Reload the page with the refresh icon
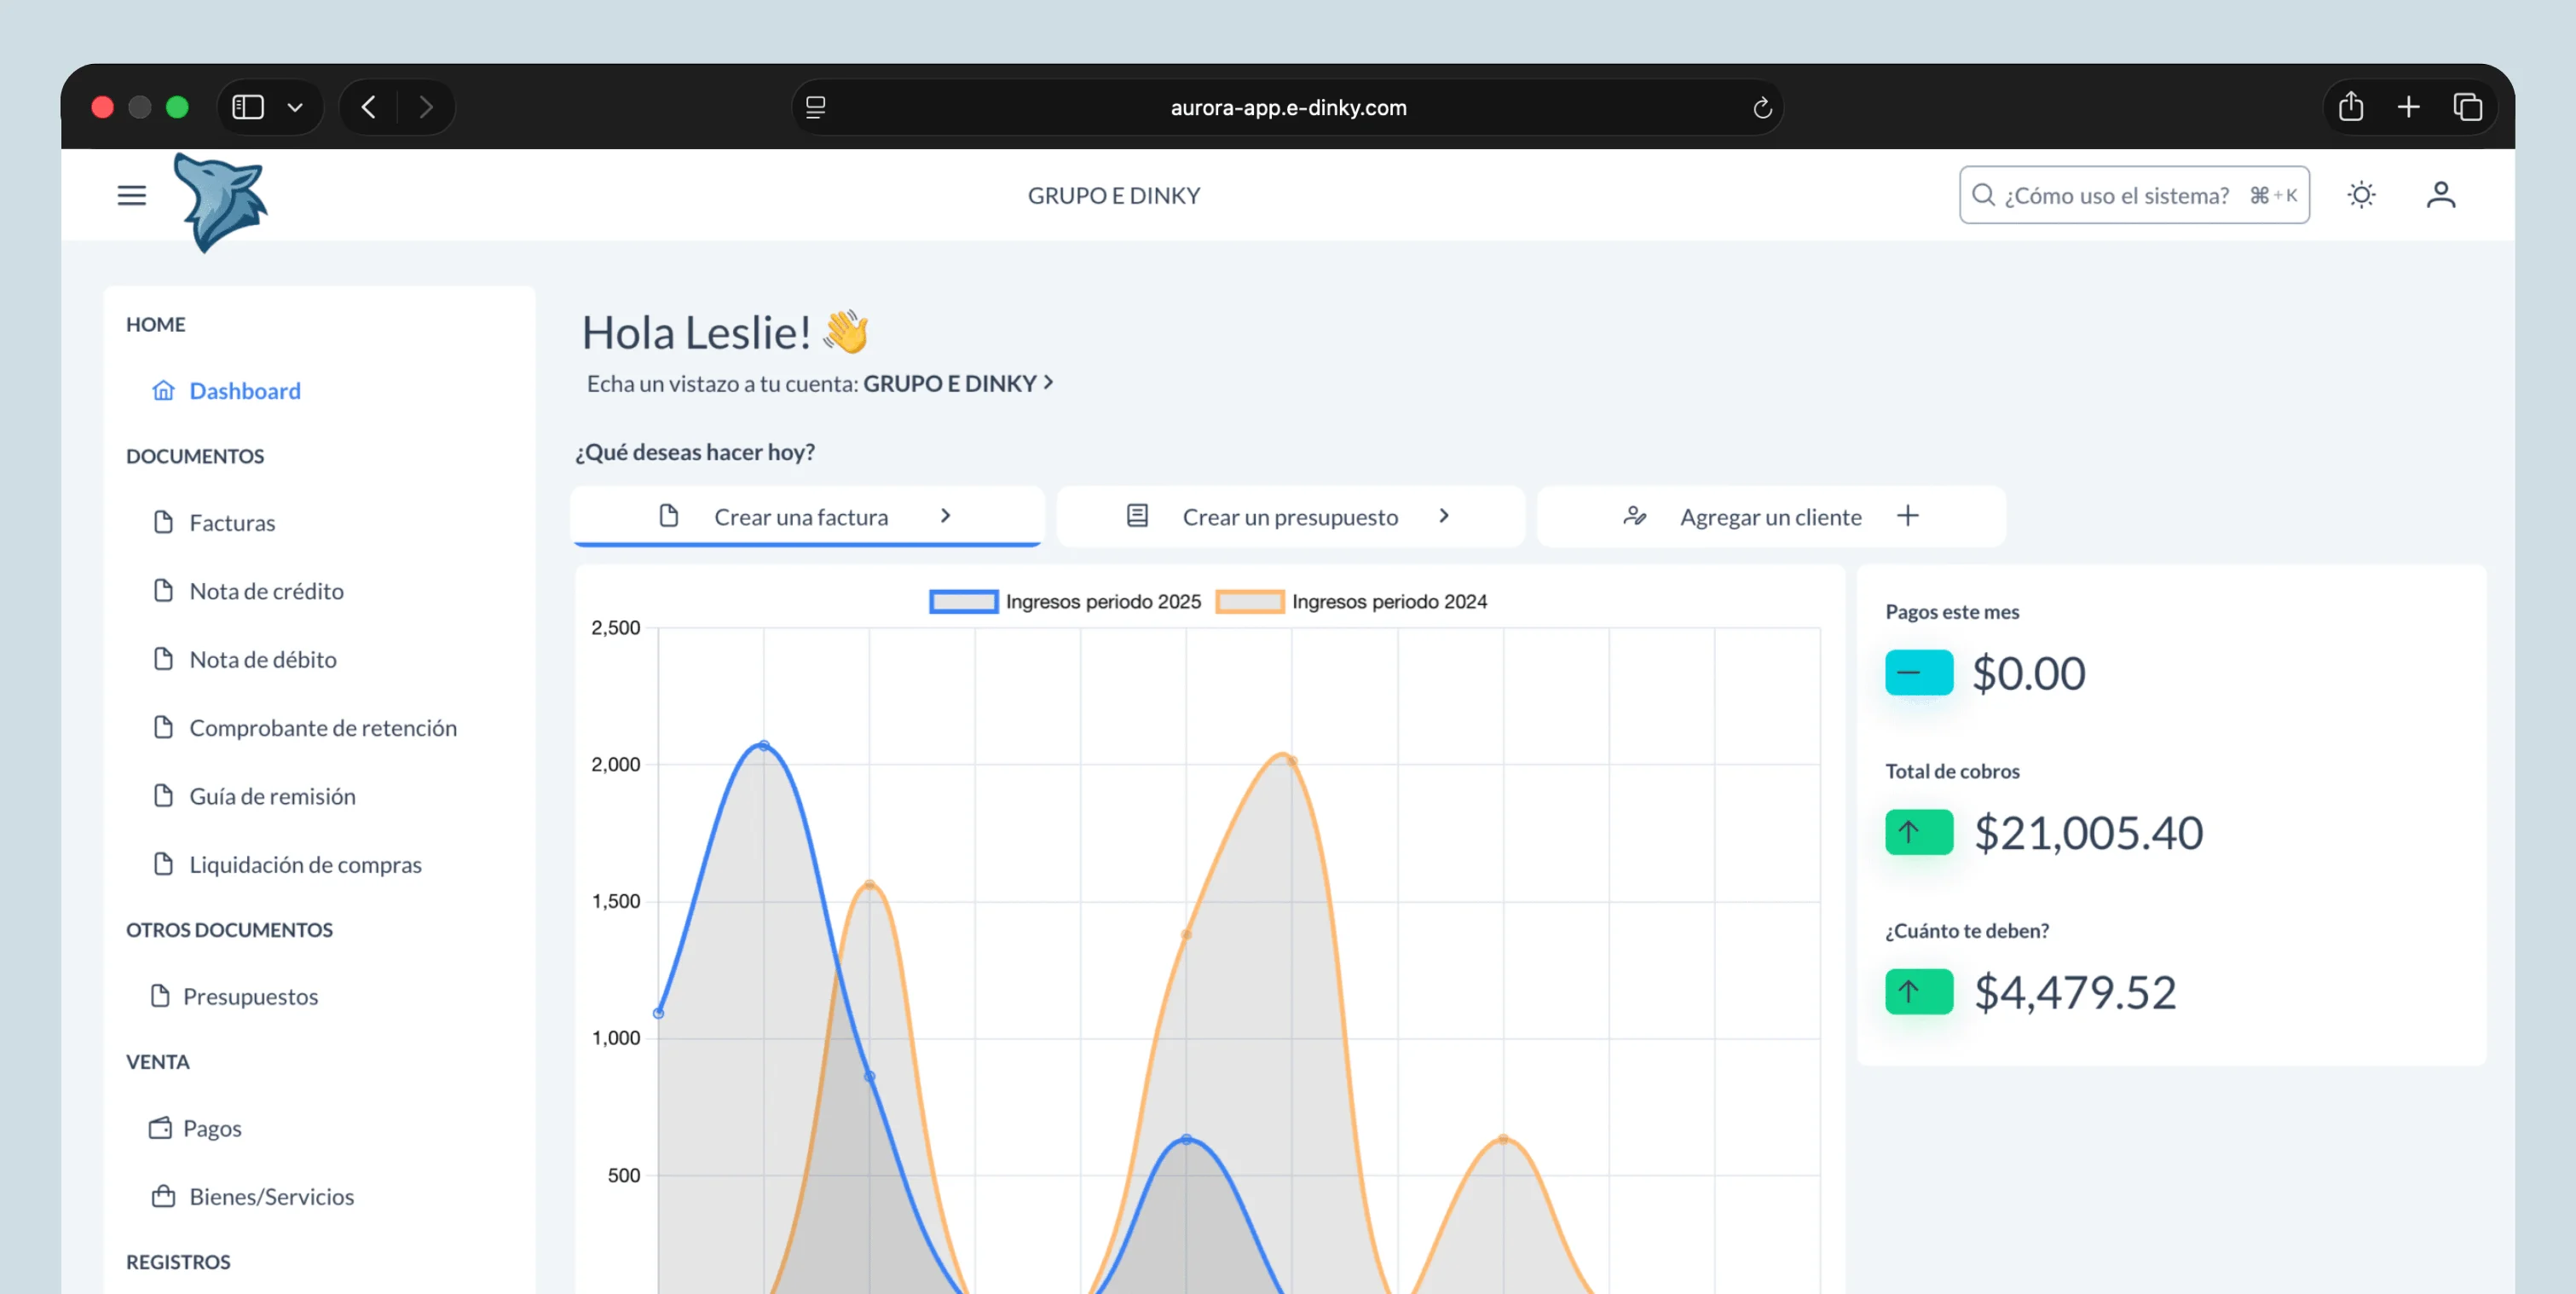The height and width of the screenshot is (1294, 2576). point(1762,107)
